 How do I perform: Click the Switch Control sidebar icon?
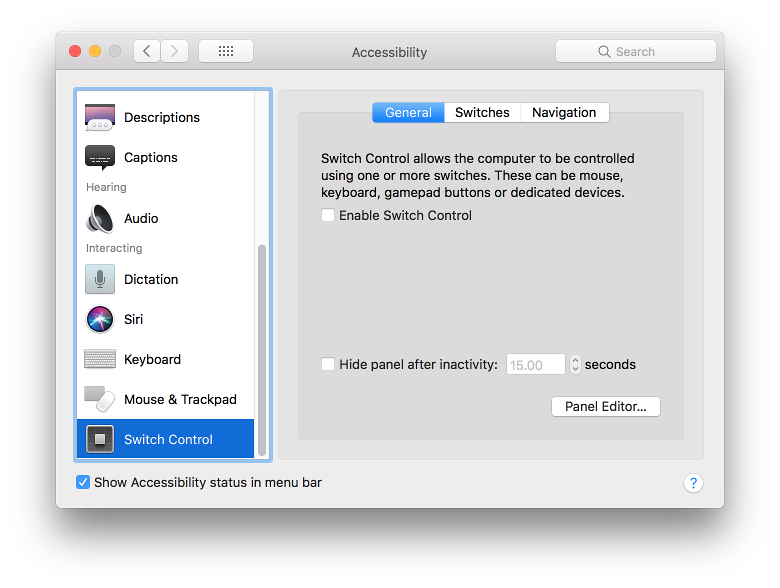100,439
